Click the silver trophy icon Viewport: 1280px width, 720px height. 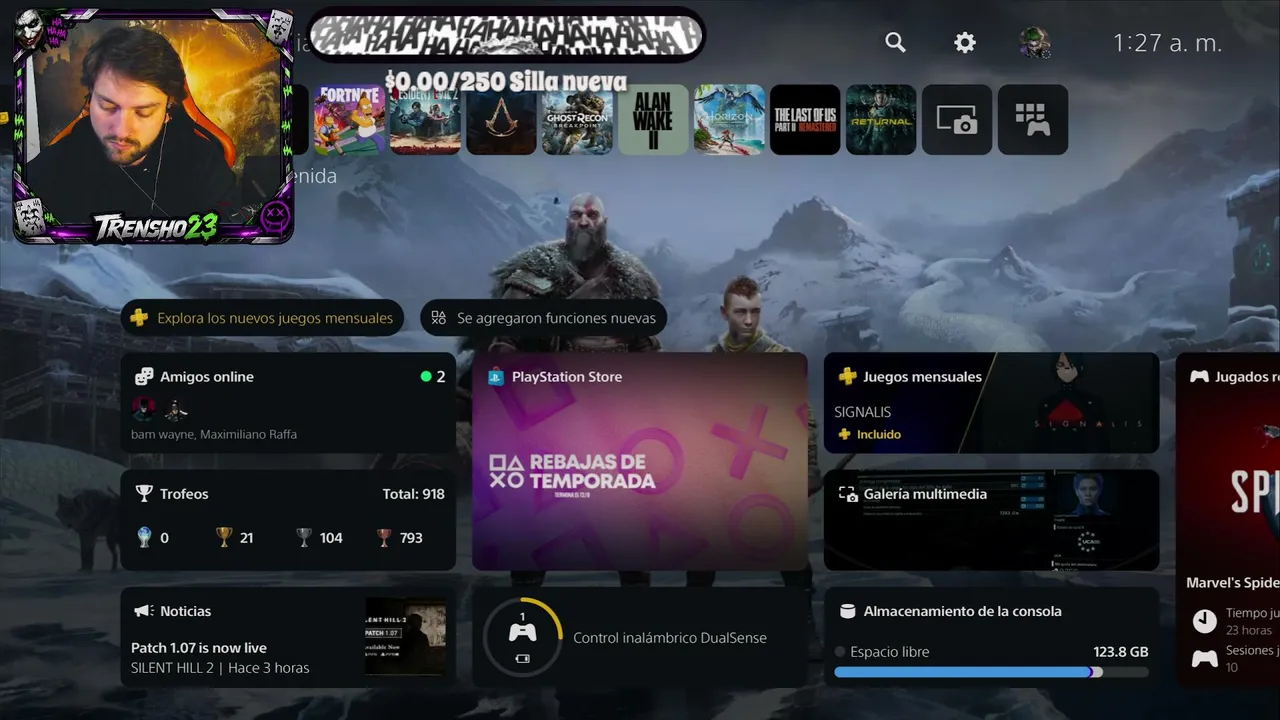pyautogui.click(x=304, y=538)
